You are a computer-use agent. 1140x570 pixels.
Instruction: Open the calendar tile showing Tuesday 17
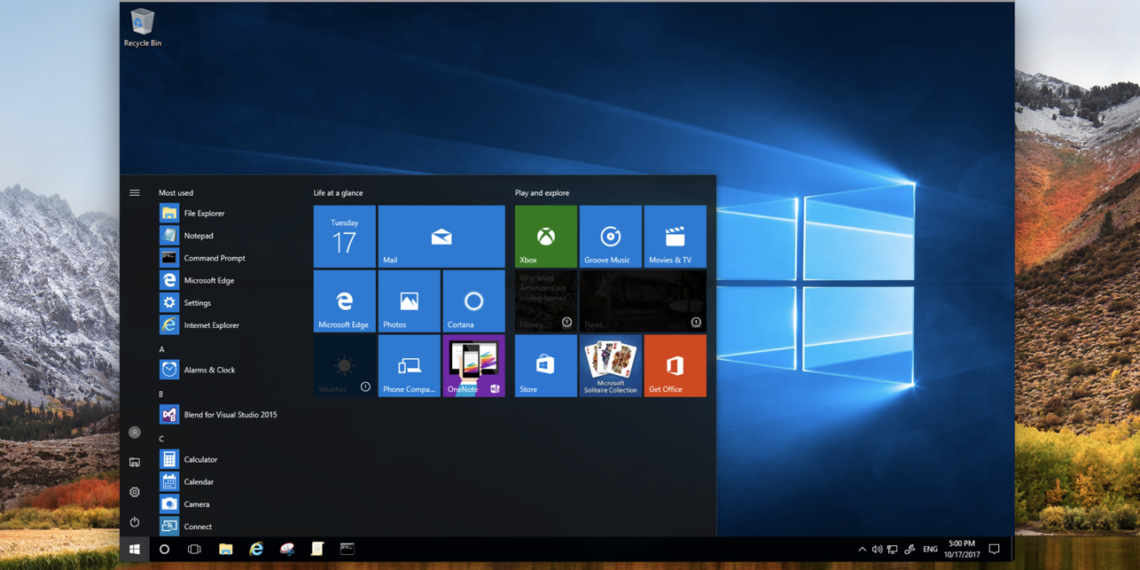pyautogui.click(x=345, y=236)
